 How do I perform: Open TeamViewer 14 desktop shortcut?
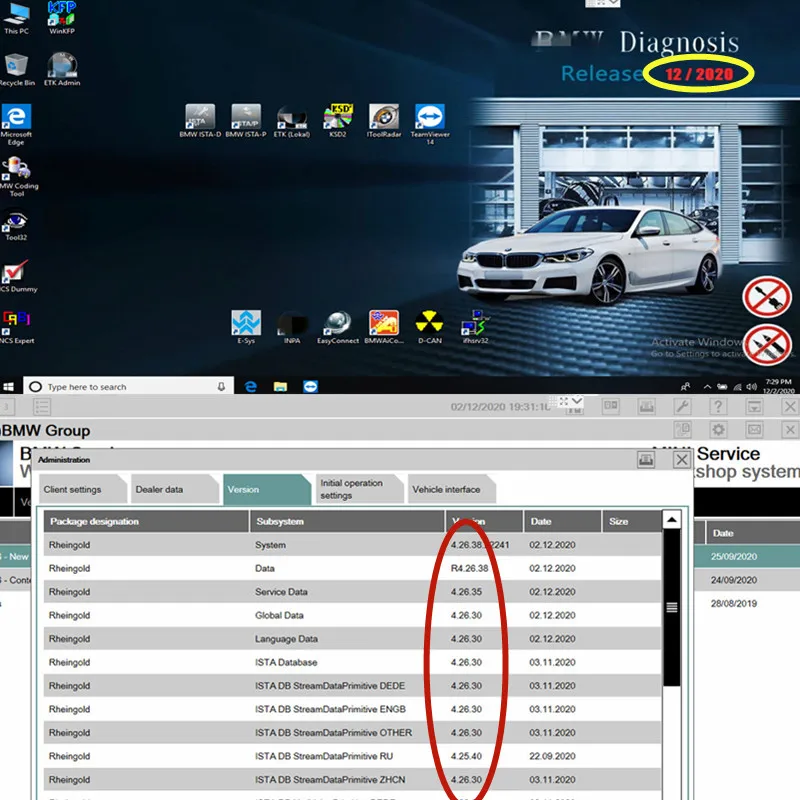[430, 124]
